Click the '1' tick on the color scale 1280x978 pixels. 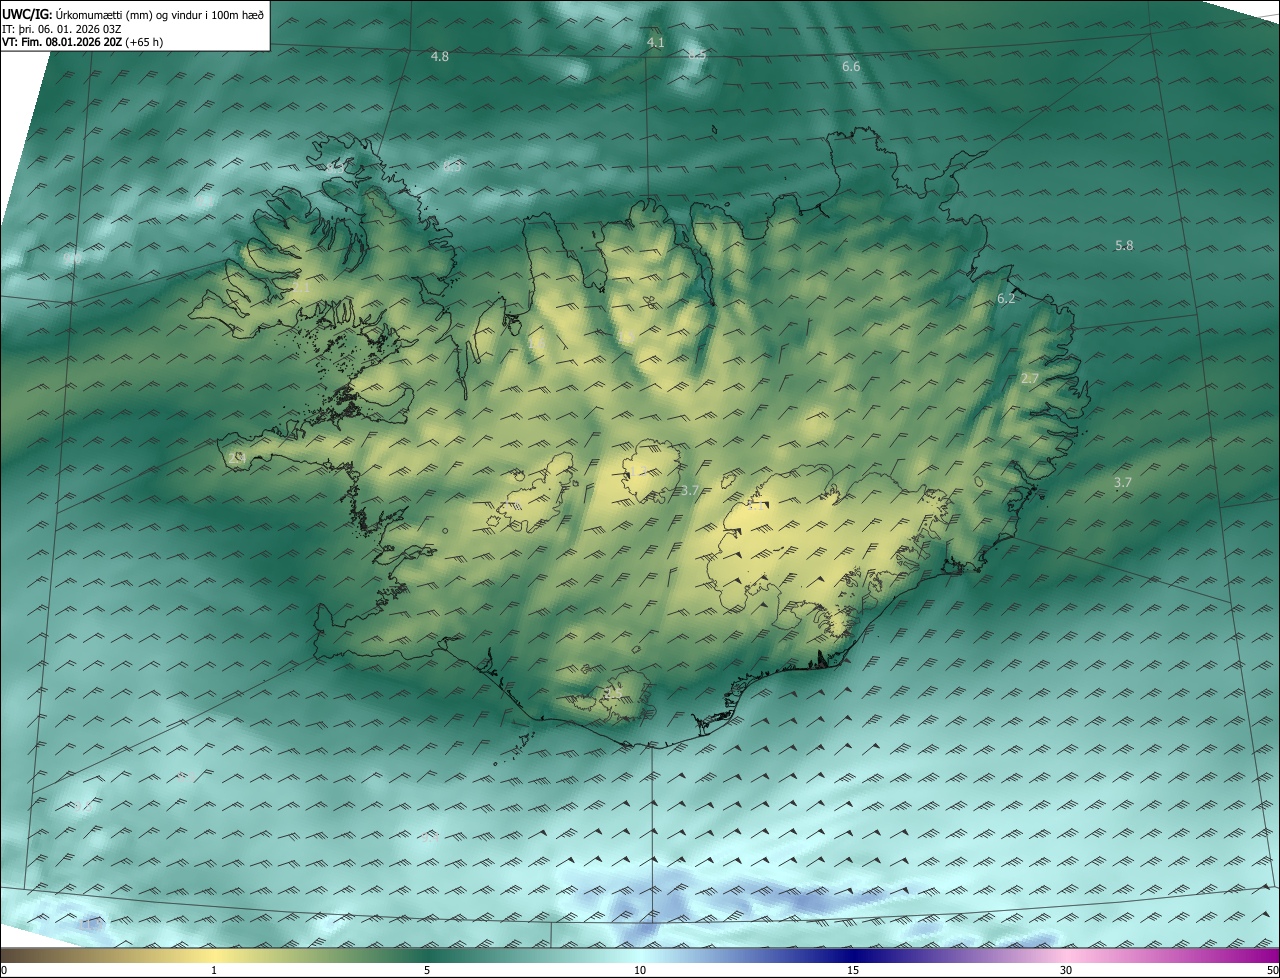(x=214, y=971)
